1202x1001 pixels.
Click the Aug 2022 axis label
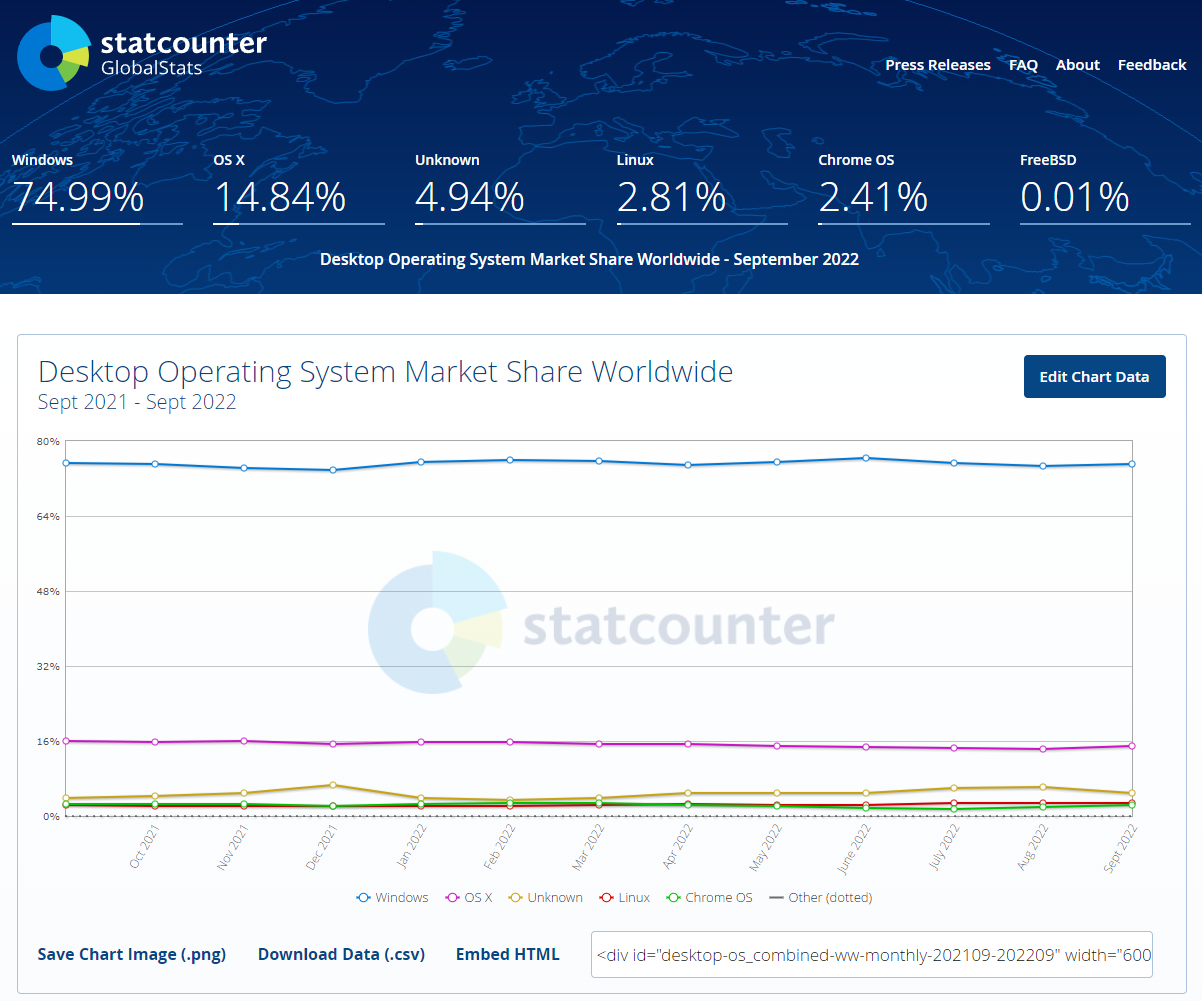(x=1035, y=845)
